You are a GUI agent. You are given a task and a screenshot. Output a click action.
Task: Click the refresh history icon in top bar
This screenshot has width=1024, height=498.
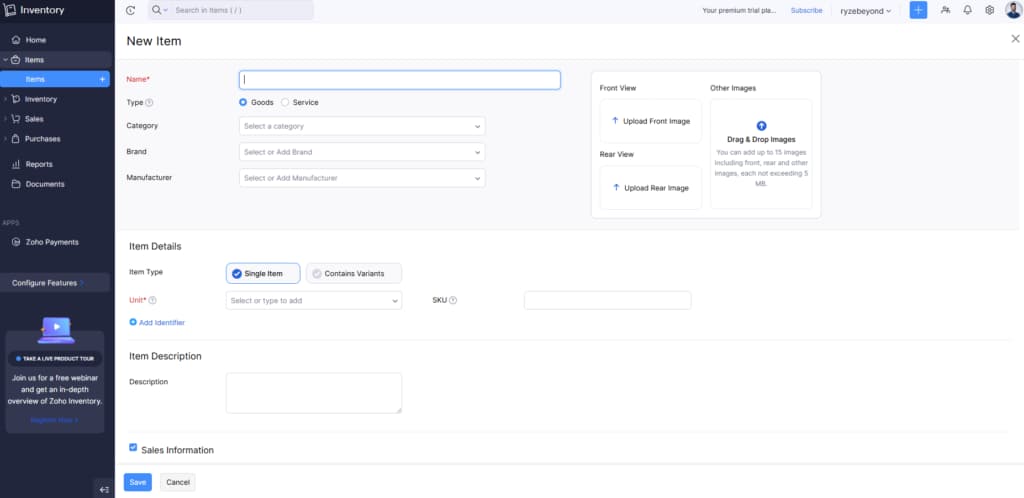(x=131, y=10)
